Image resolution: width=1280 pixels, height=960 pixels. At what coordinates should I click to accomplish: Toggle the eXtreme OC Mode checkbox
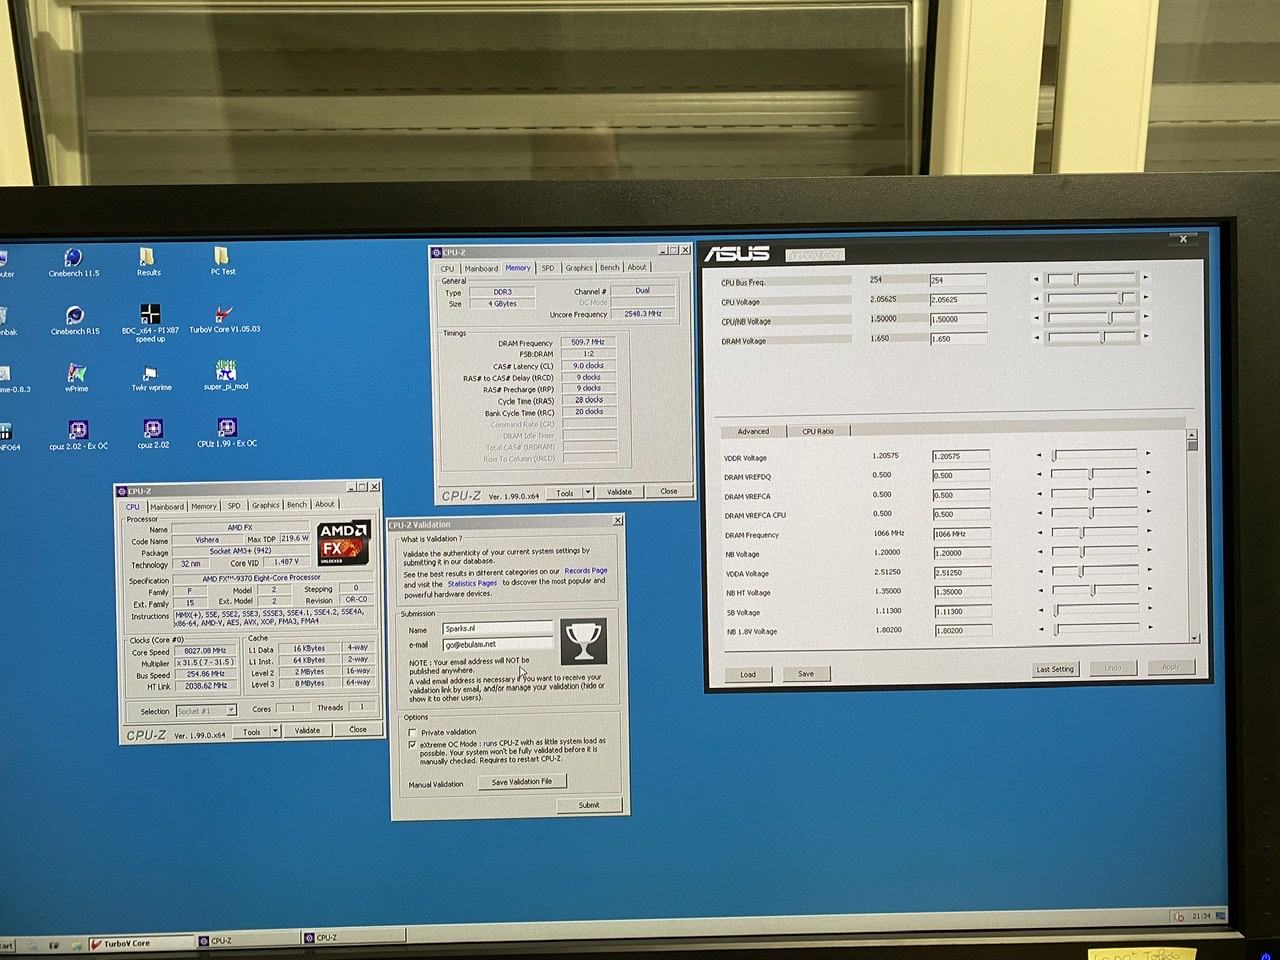tap(413, 745)
